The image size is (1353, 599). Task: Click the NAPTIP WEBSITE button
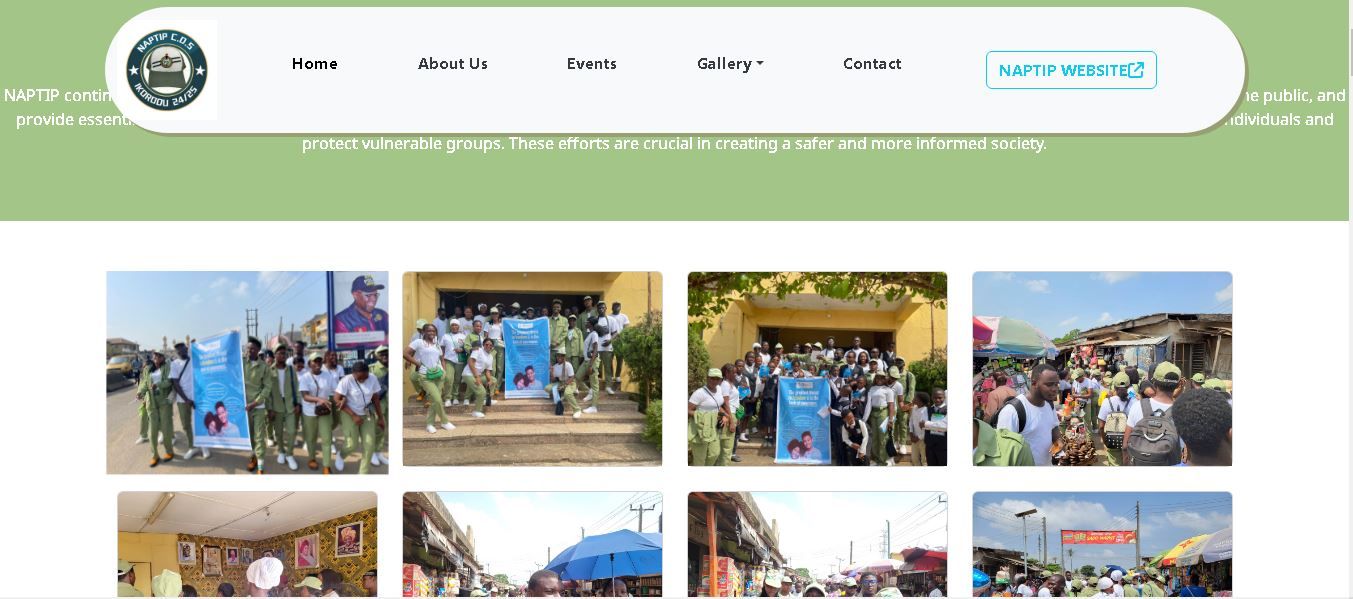tap(1071, 70)
